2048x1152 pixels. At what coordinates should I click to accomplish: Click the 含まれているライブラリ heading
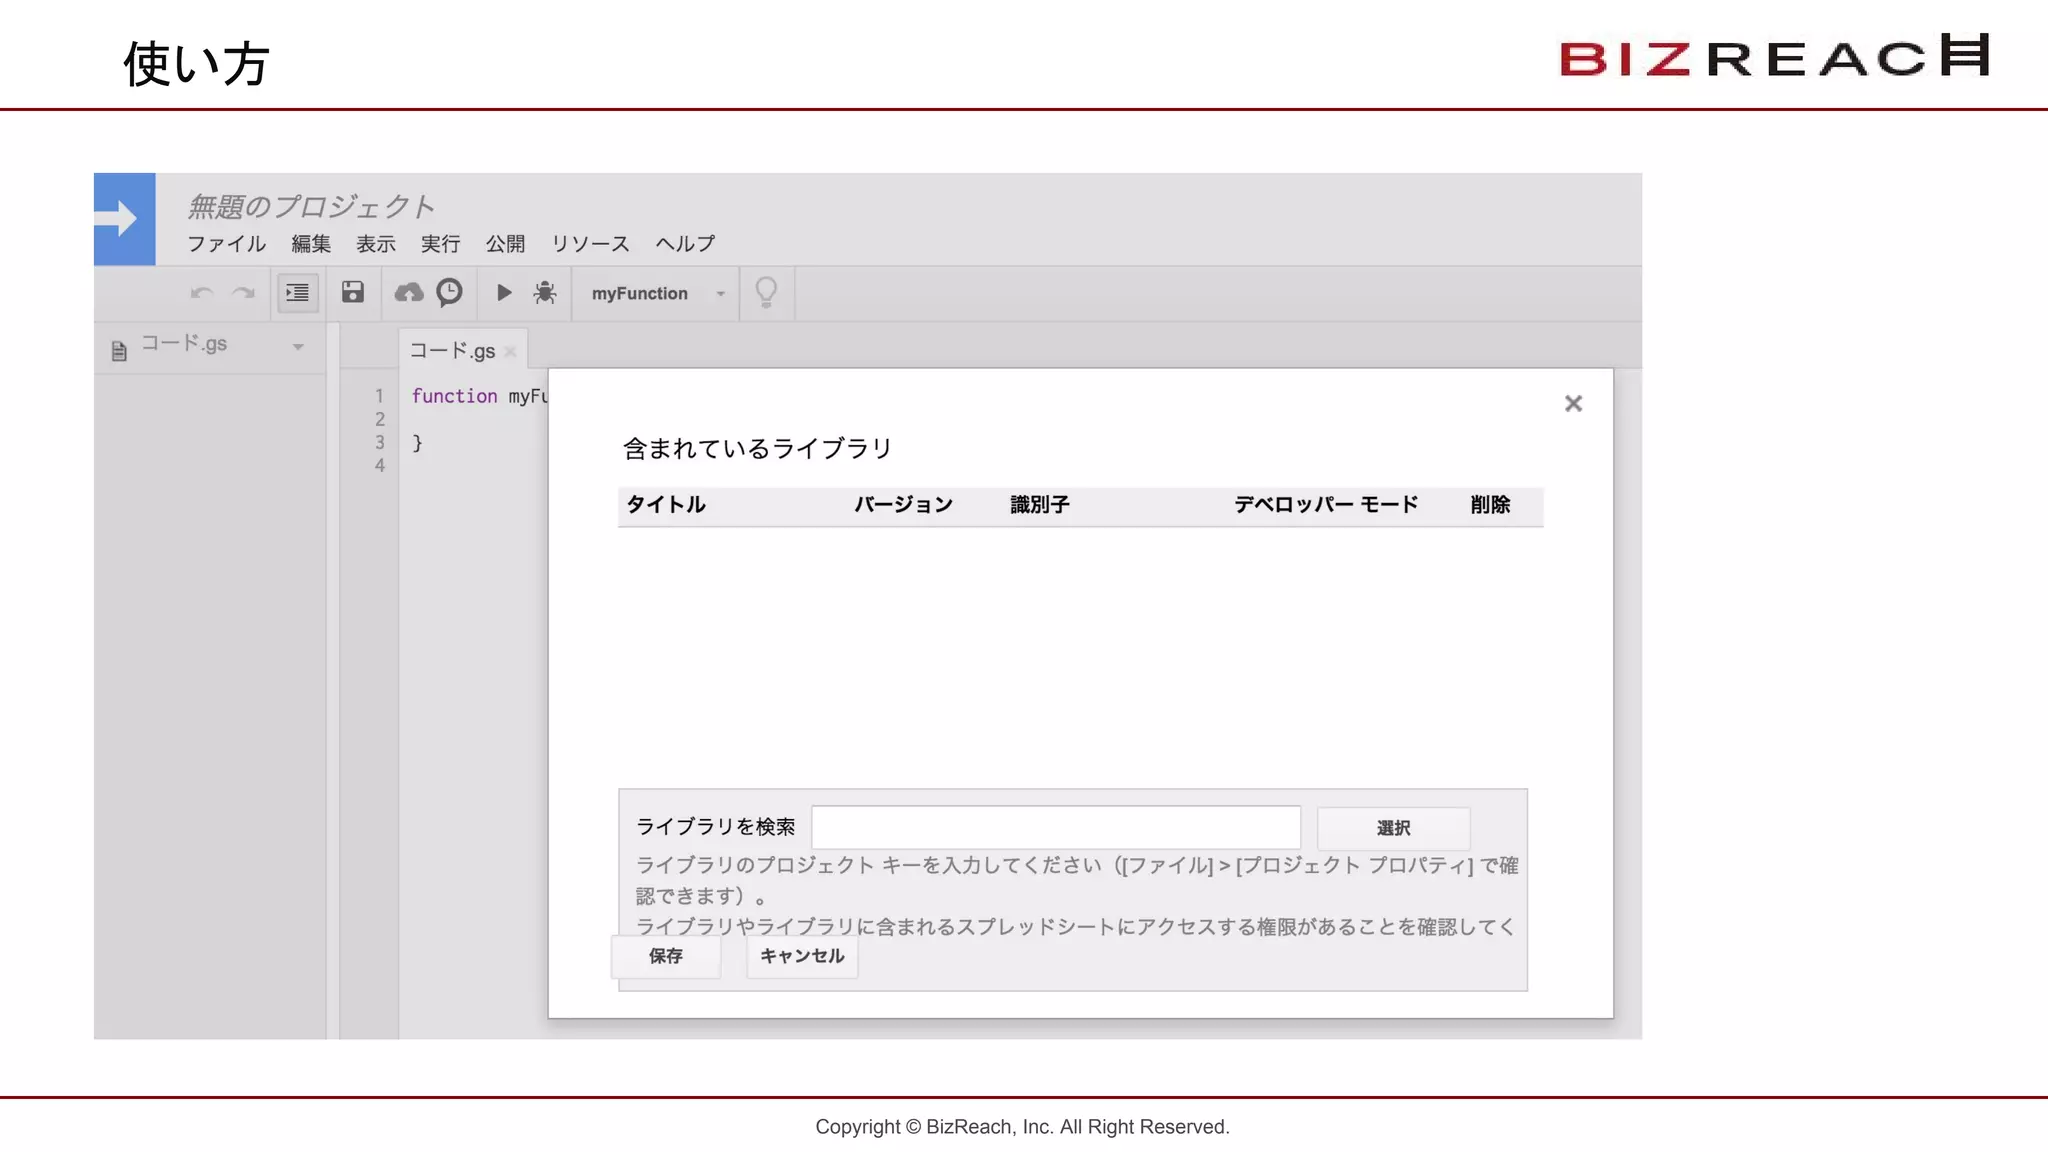pyautogui.click(x=757, y=448)
